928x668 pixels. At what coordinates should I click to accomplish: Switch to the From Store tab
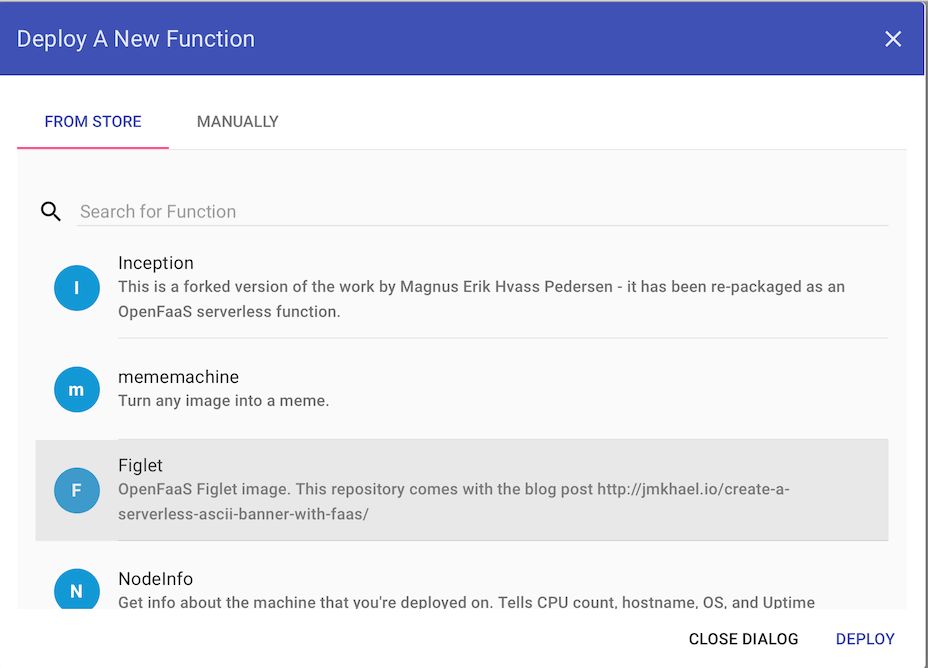coord(93,121)
